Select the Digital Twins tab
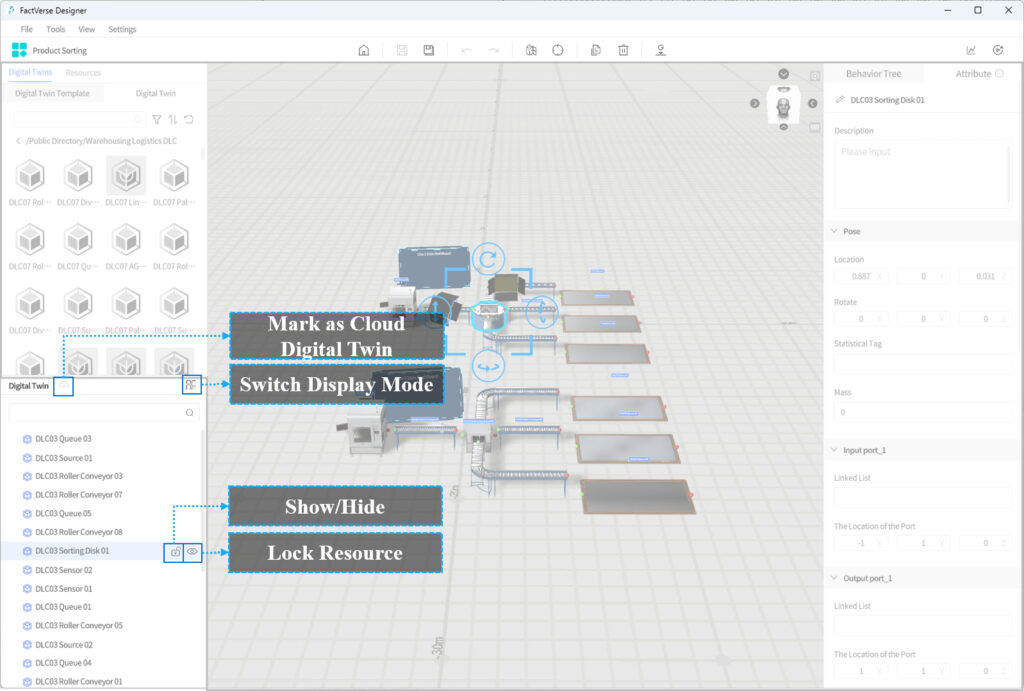1024x691 pixels. click(x=30, y=72)
